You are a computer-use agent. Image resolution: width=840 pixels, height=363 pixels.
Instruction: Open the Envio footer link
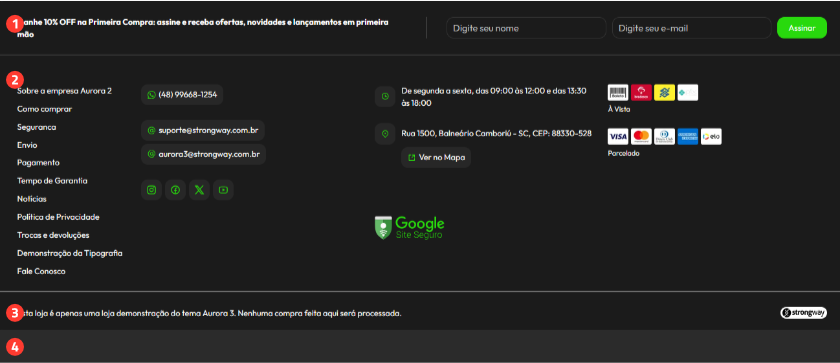27,145
